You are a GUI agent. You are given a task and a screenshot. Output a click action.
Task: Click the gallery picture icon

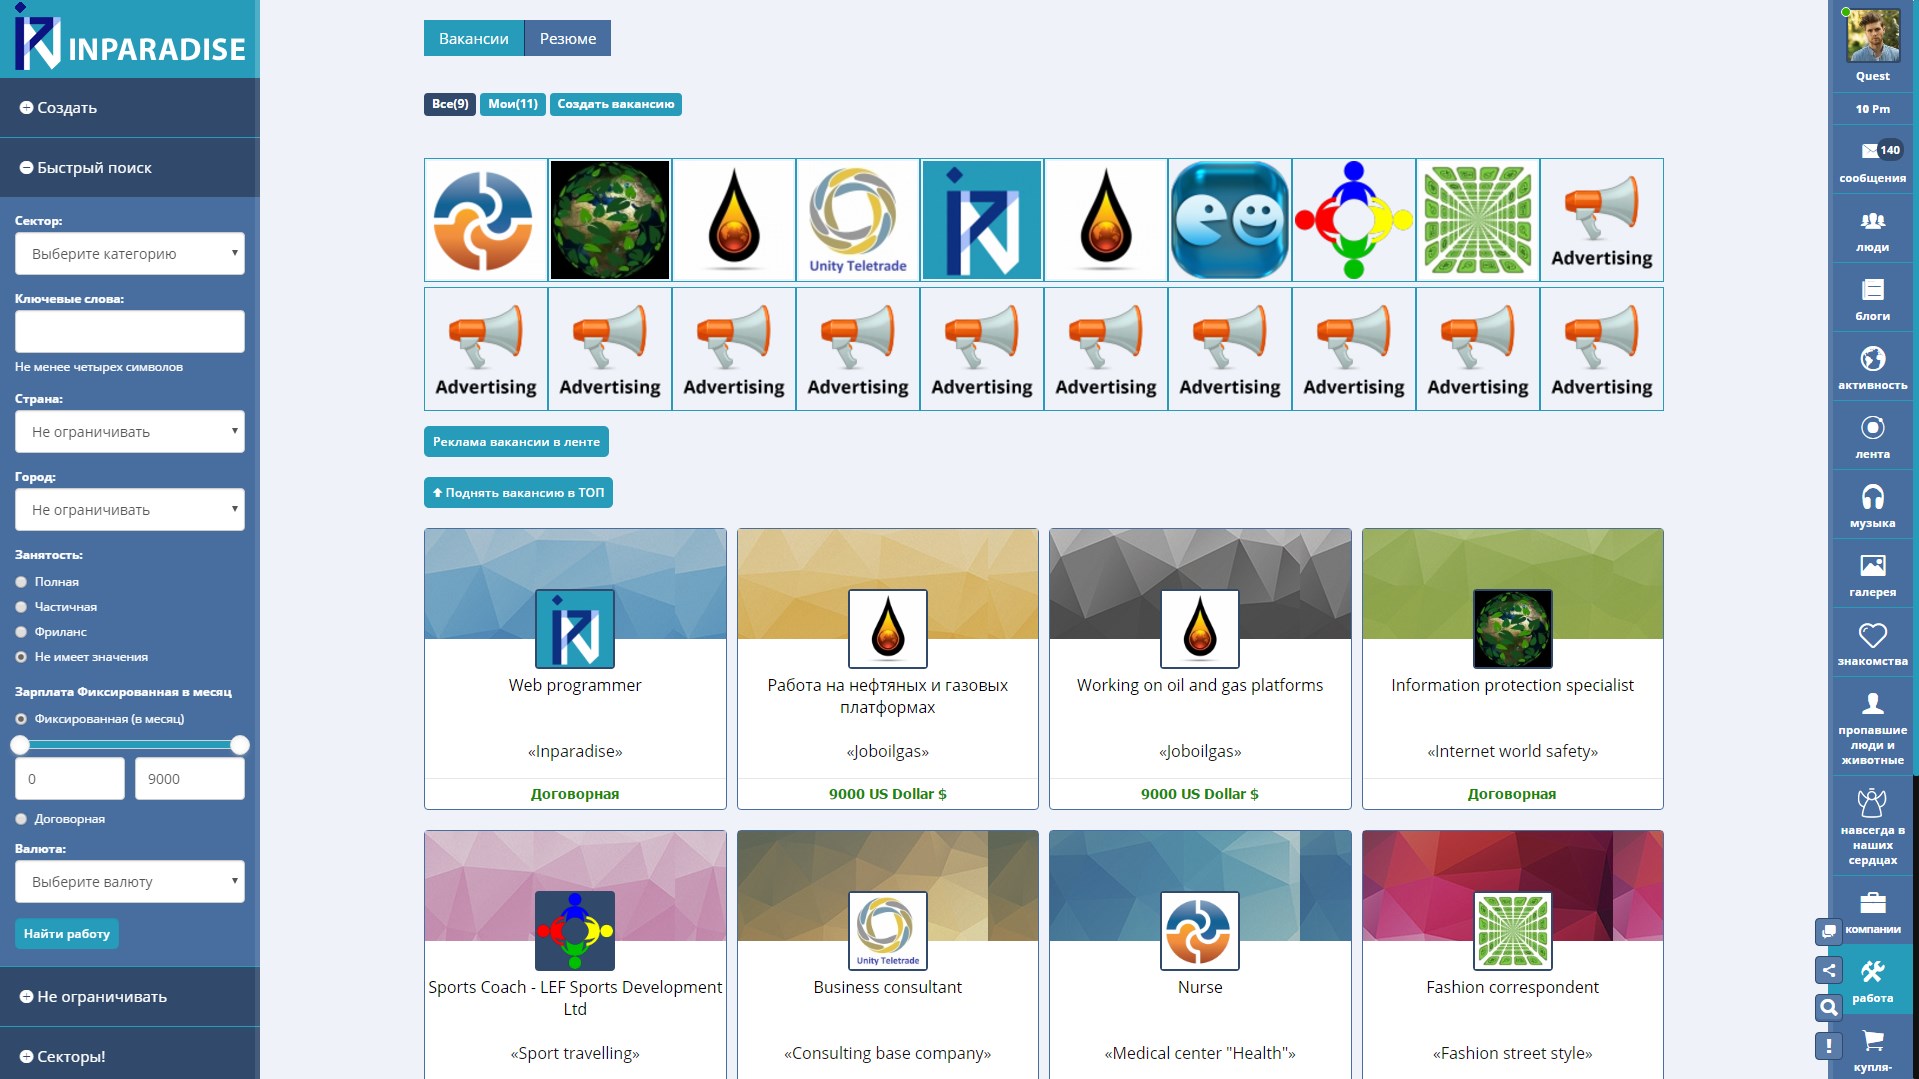point(1872,566)
